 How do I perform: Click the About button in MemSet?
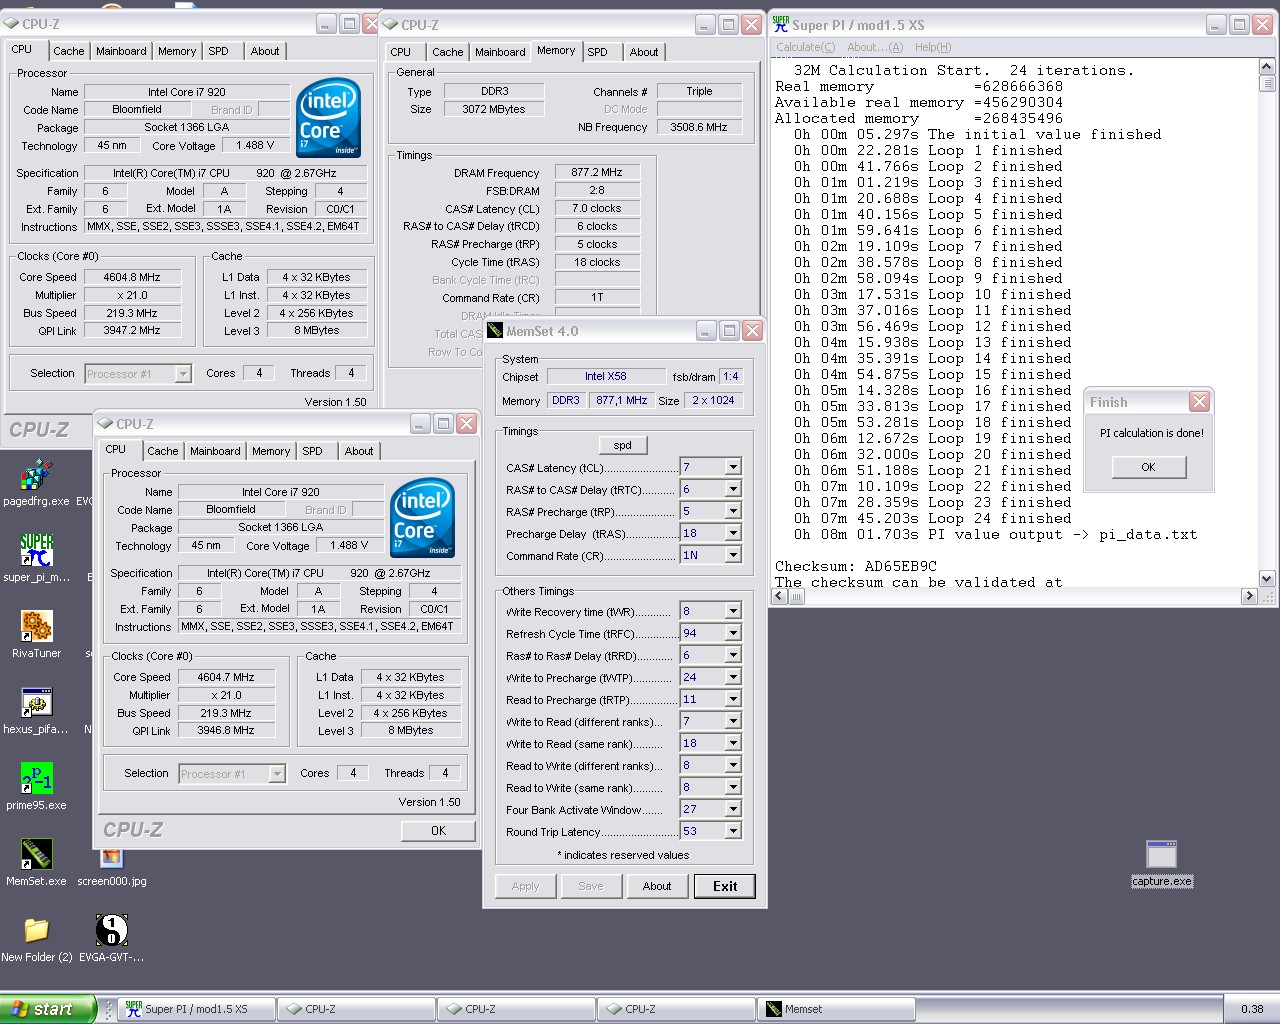point(657,886)
